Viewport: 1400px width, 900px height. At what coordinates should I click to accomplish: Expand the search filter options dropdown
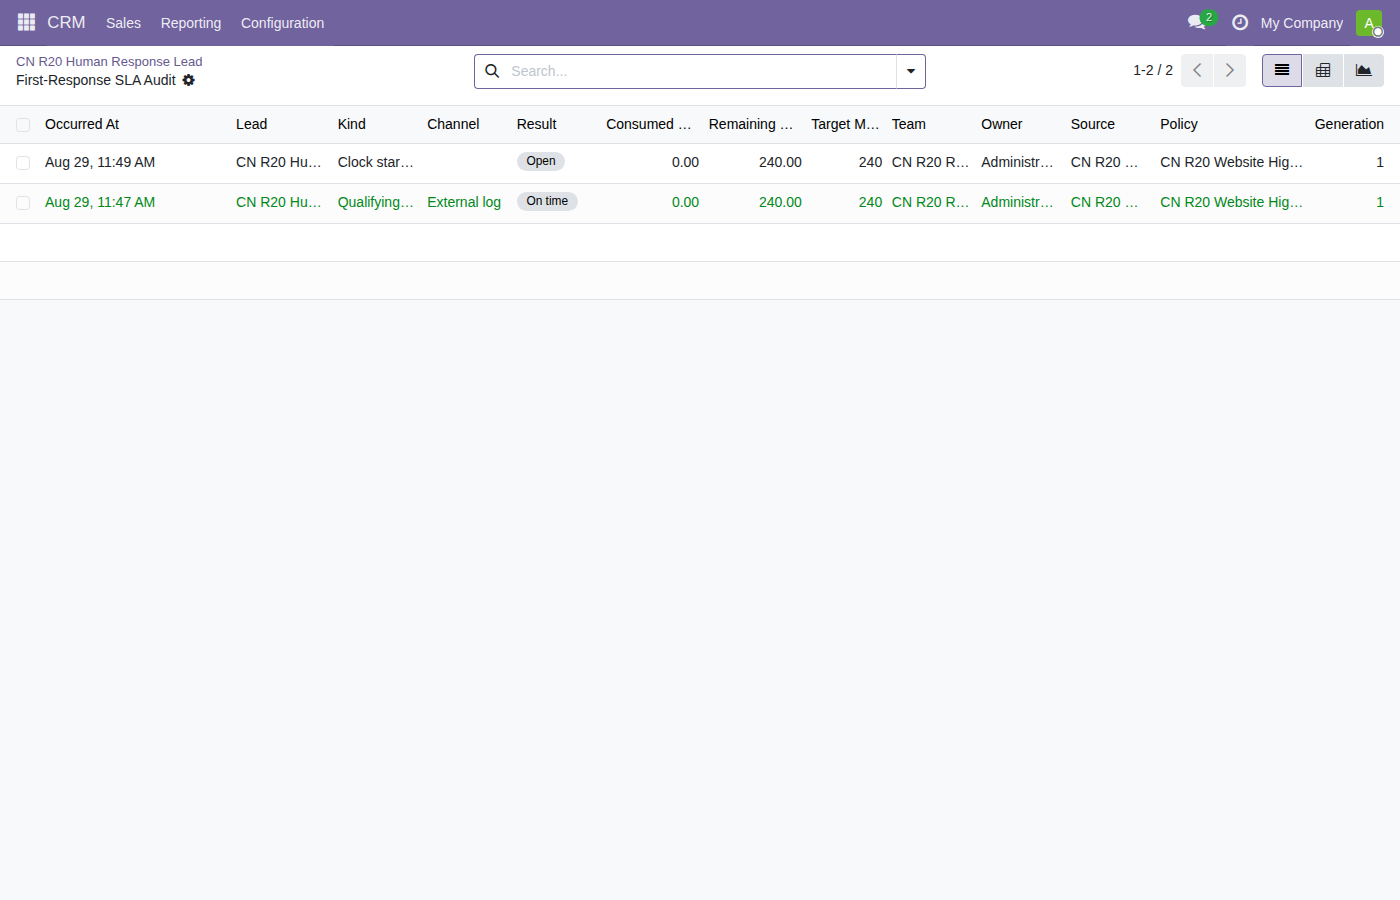pyautogui.click(x=911, y=71)
